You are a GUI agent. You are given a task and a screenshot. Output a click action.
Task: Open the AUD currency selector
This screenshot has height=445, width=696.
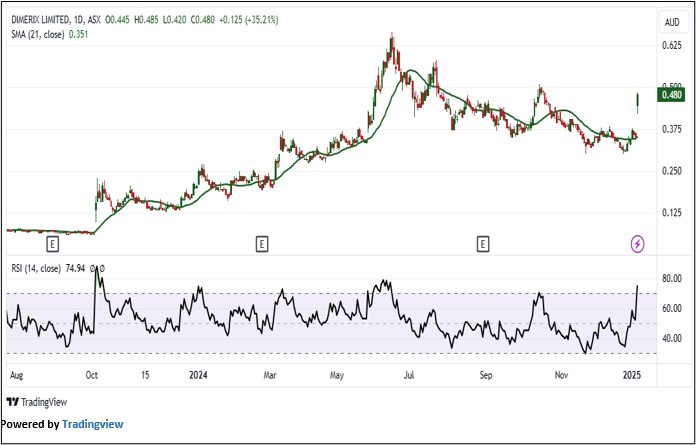[x=672, y=22]
